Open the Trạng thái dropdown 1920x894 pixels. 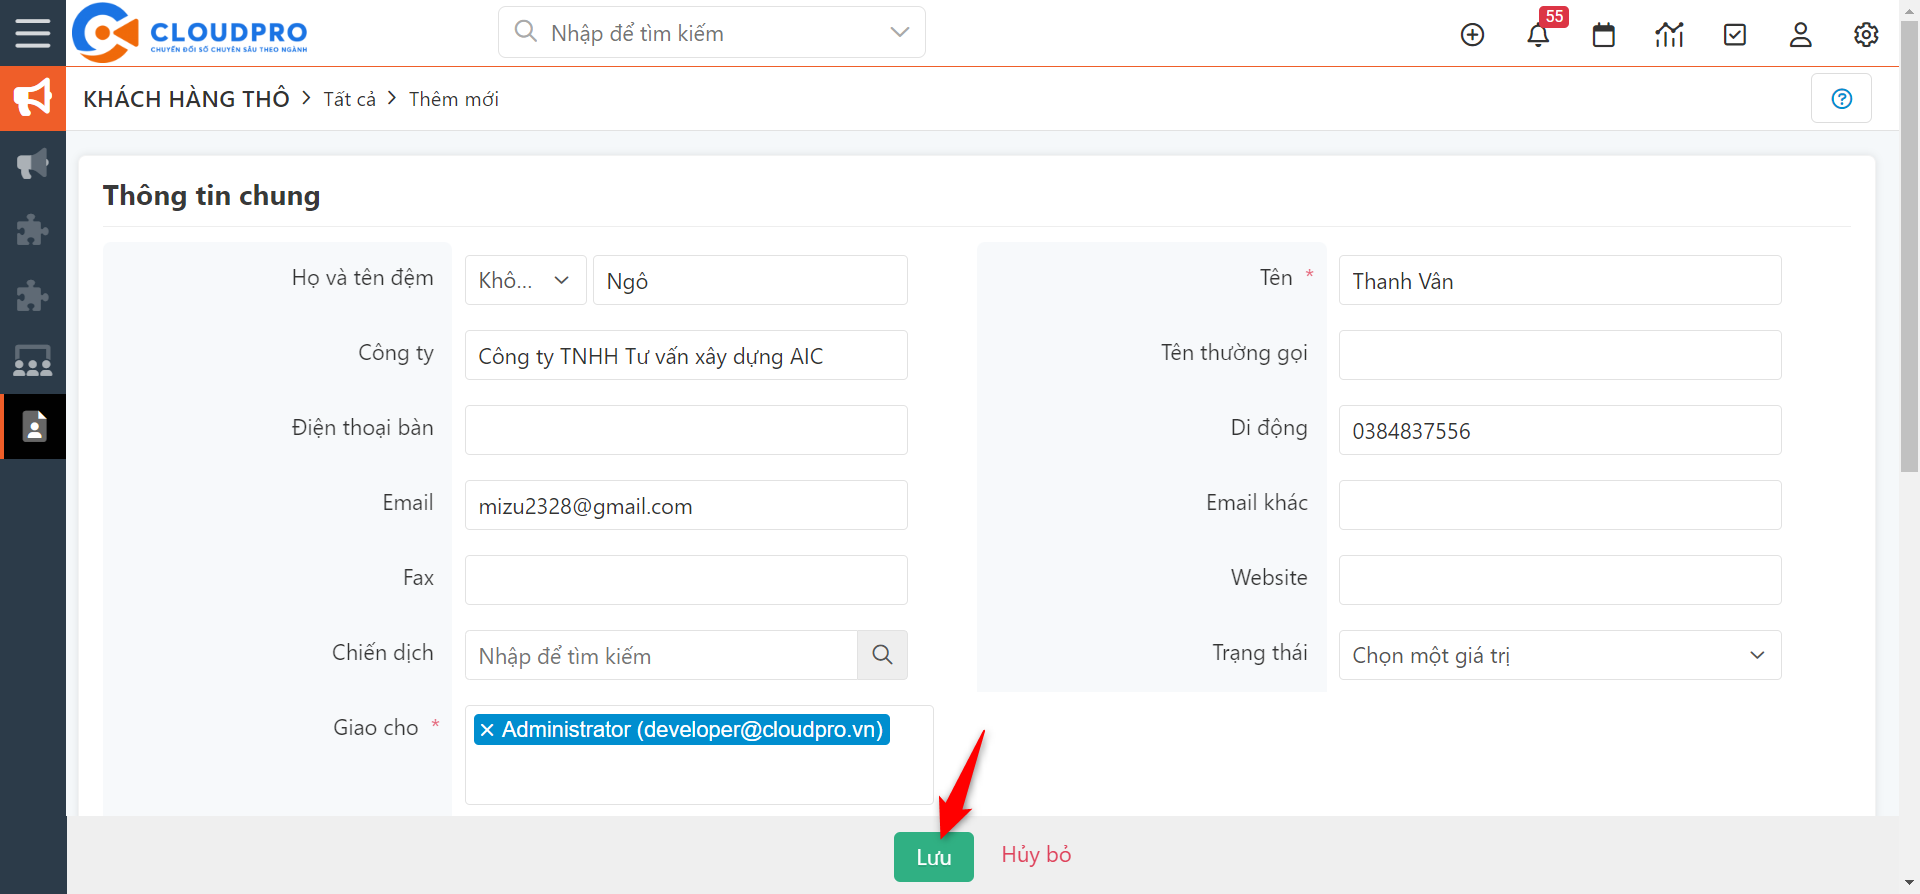(x=1560, y=655)
